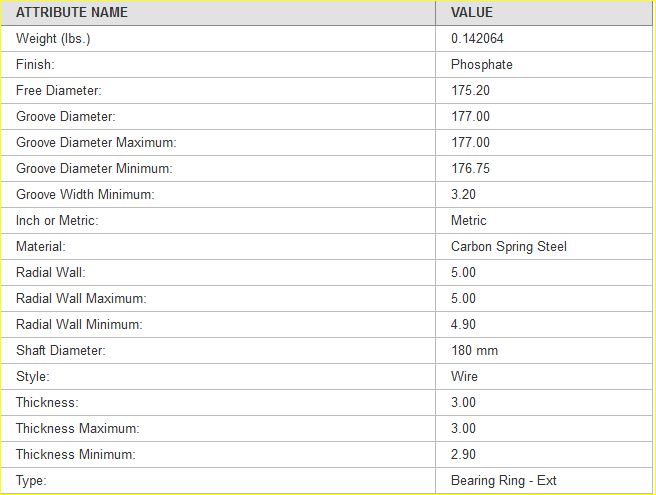656x495 pixels.
Task: Click the Groove Diameter Maximum: label
Action: point(96,142)
